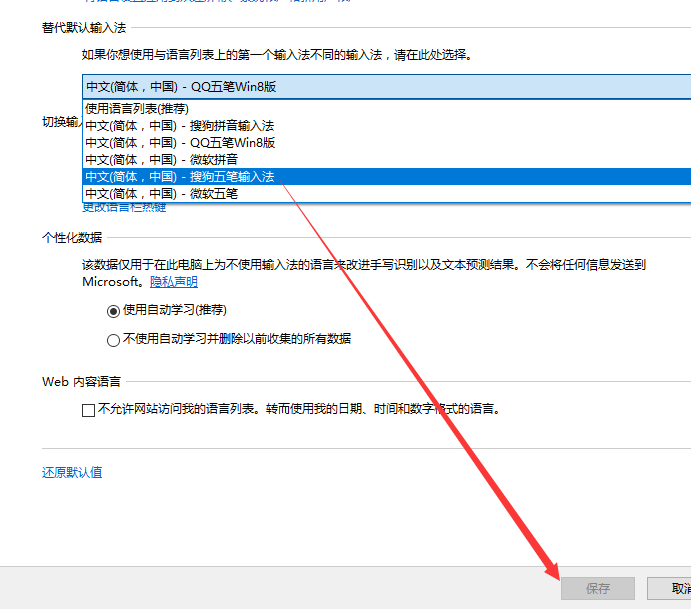Choose 搜狗拼音输入法 from the list

click(x=386, y=126)
